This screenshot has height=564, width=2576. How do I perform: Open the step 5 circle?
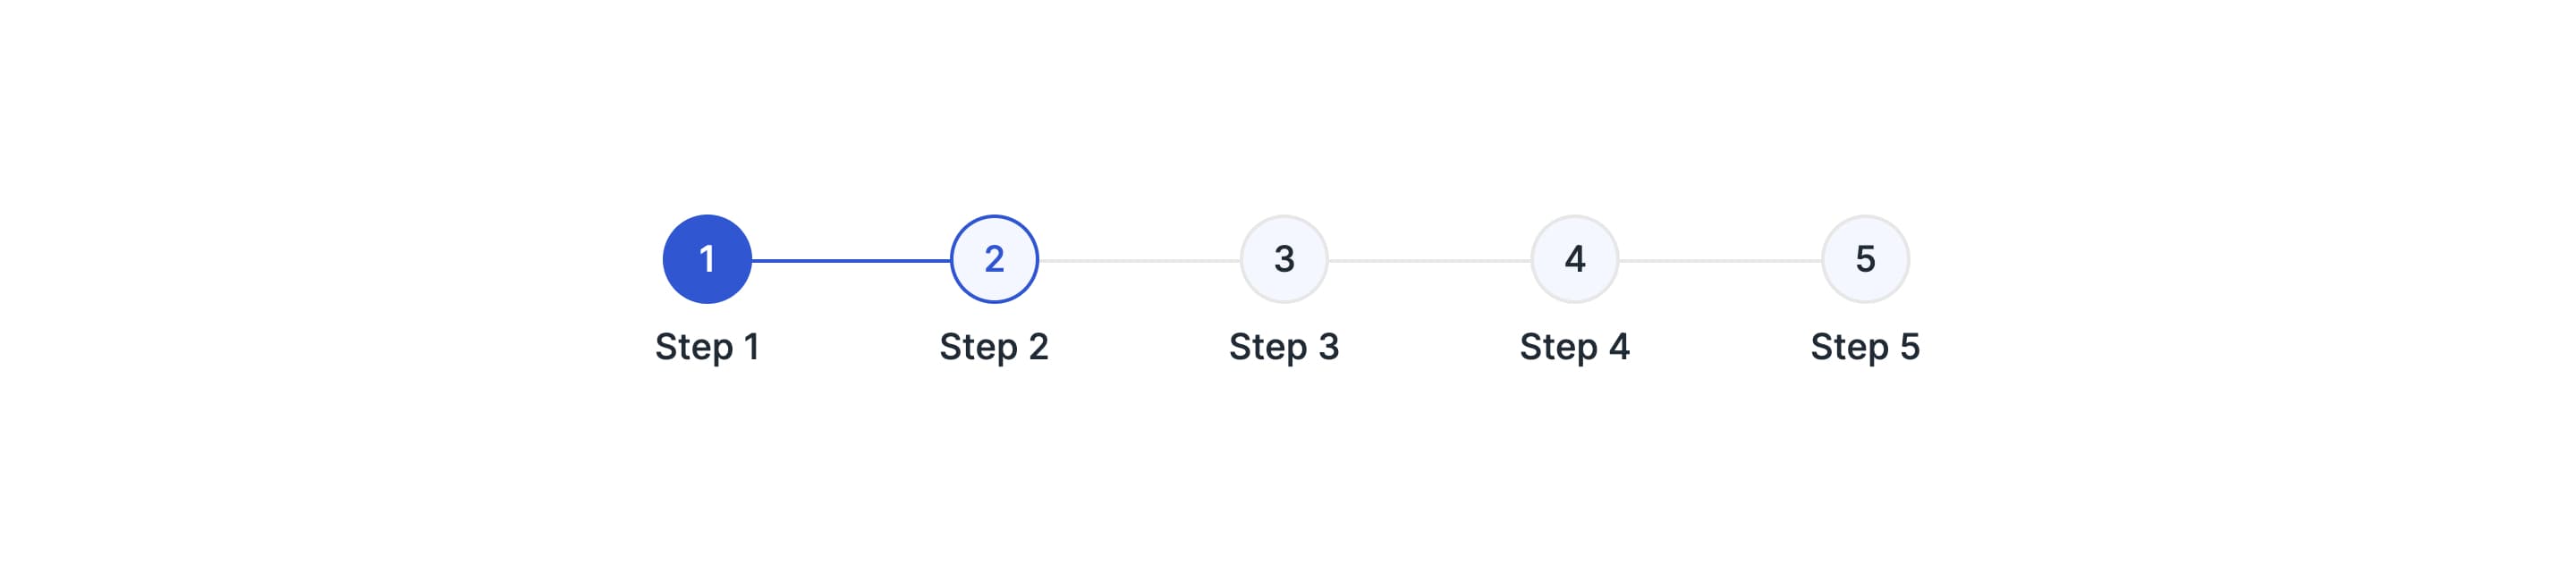(x=1865, y=259)
